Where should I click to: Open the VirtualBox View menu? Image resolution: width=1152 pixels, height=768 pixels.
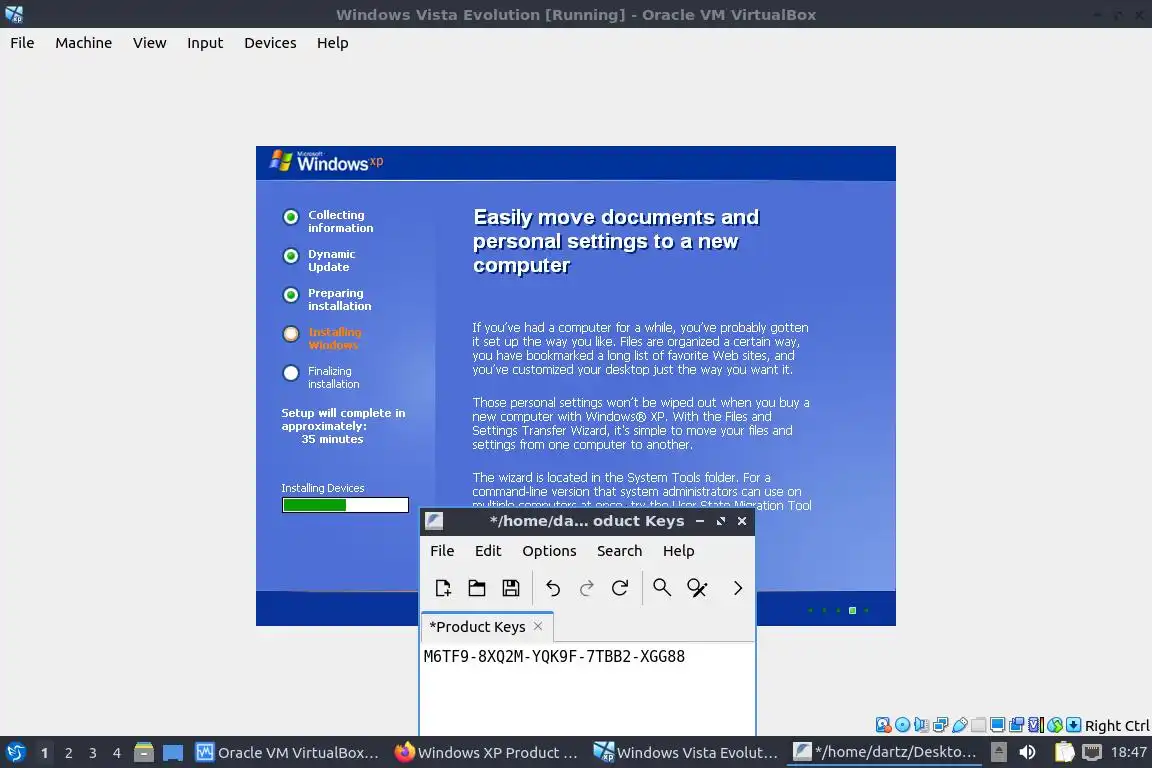[x=149, y=43]
